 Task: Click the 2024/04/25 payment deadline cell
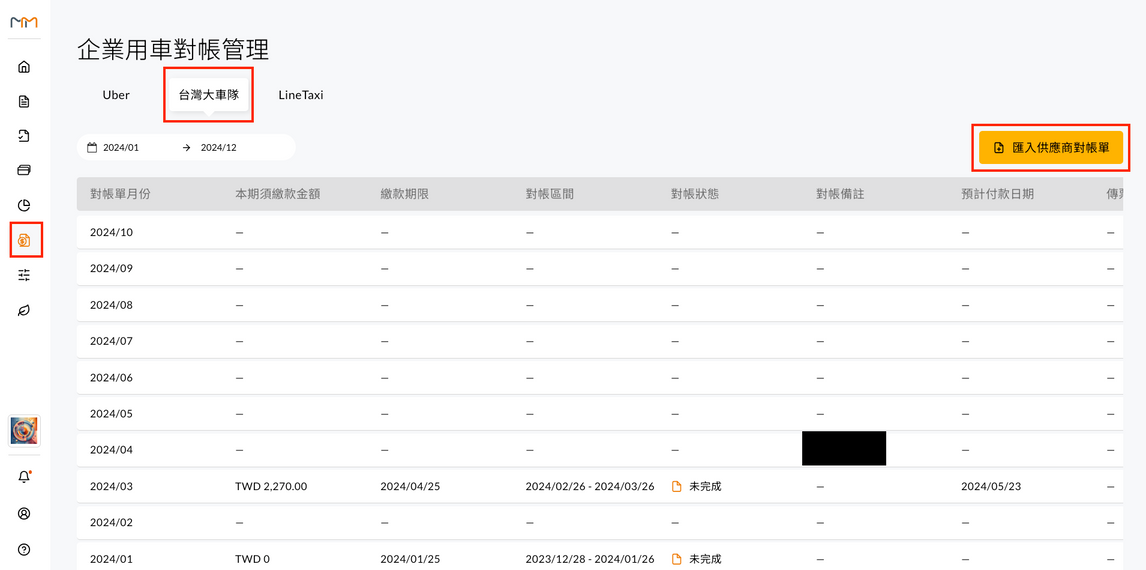click(x=409, y=487)
